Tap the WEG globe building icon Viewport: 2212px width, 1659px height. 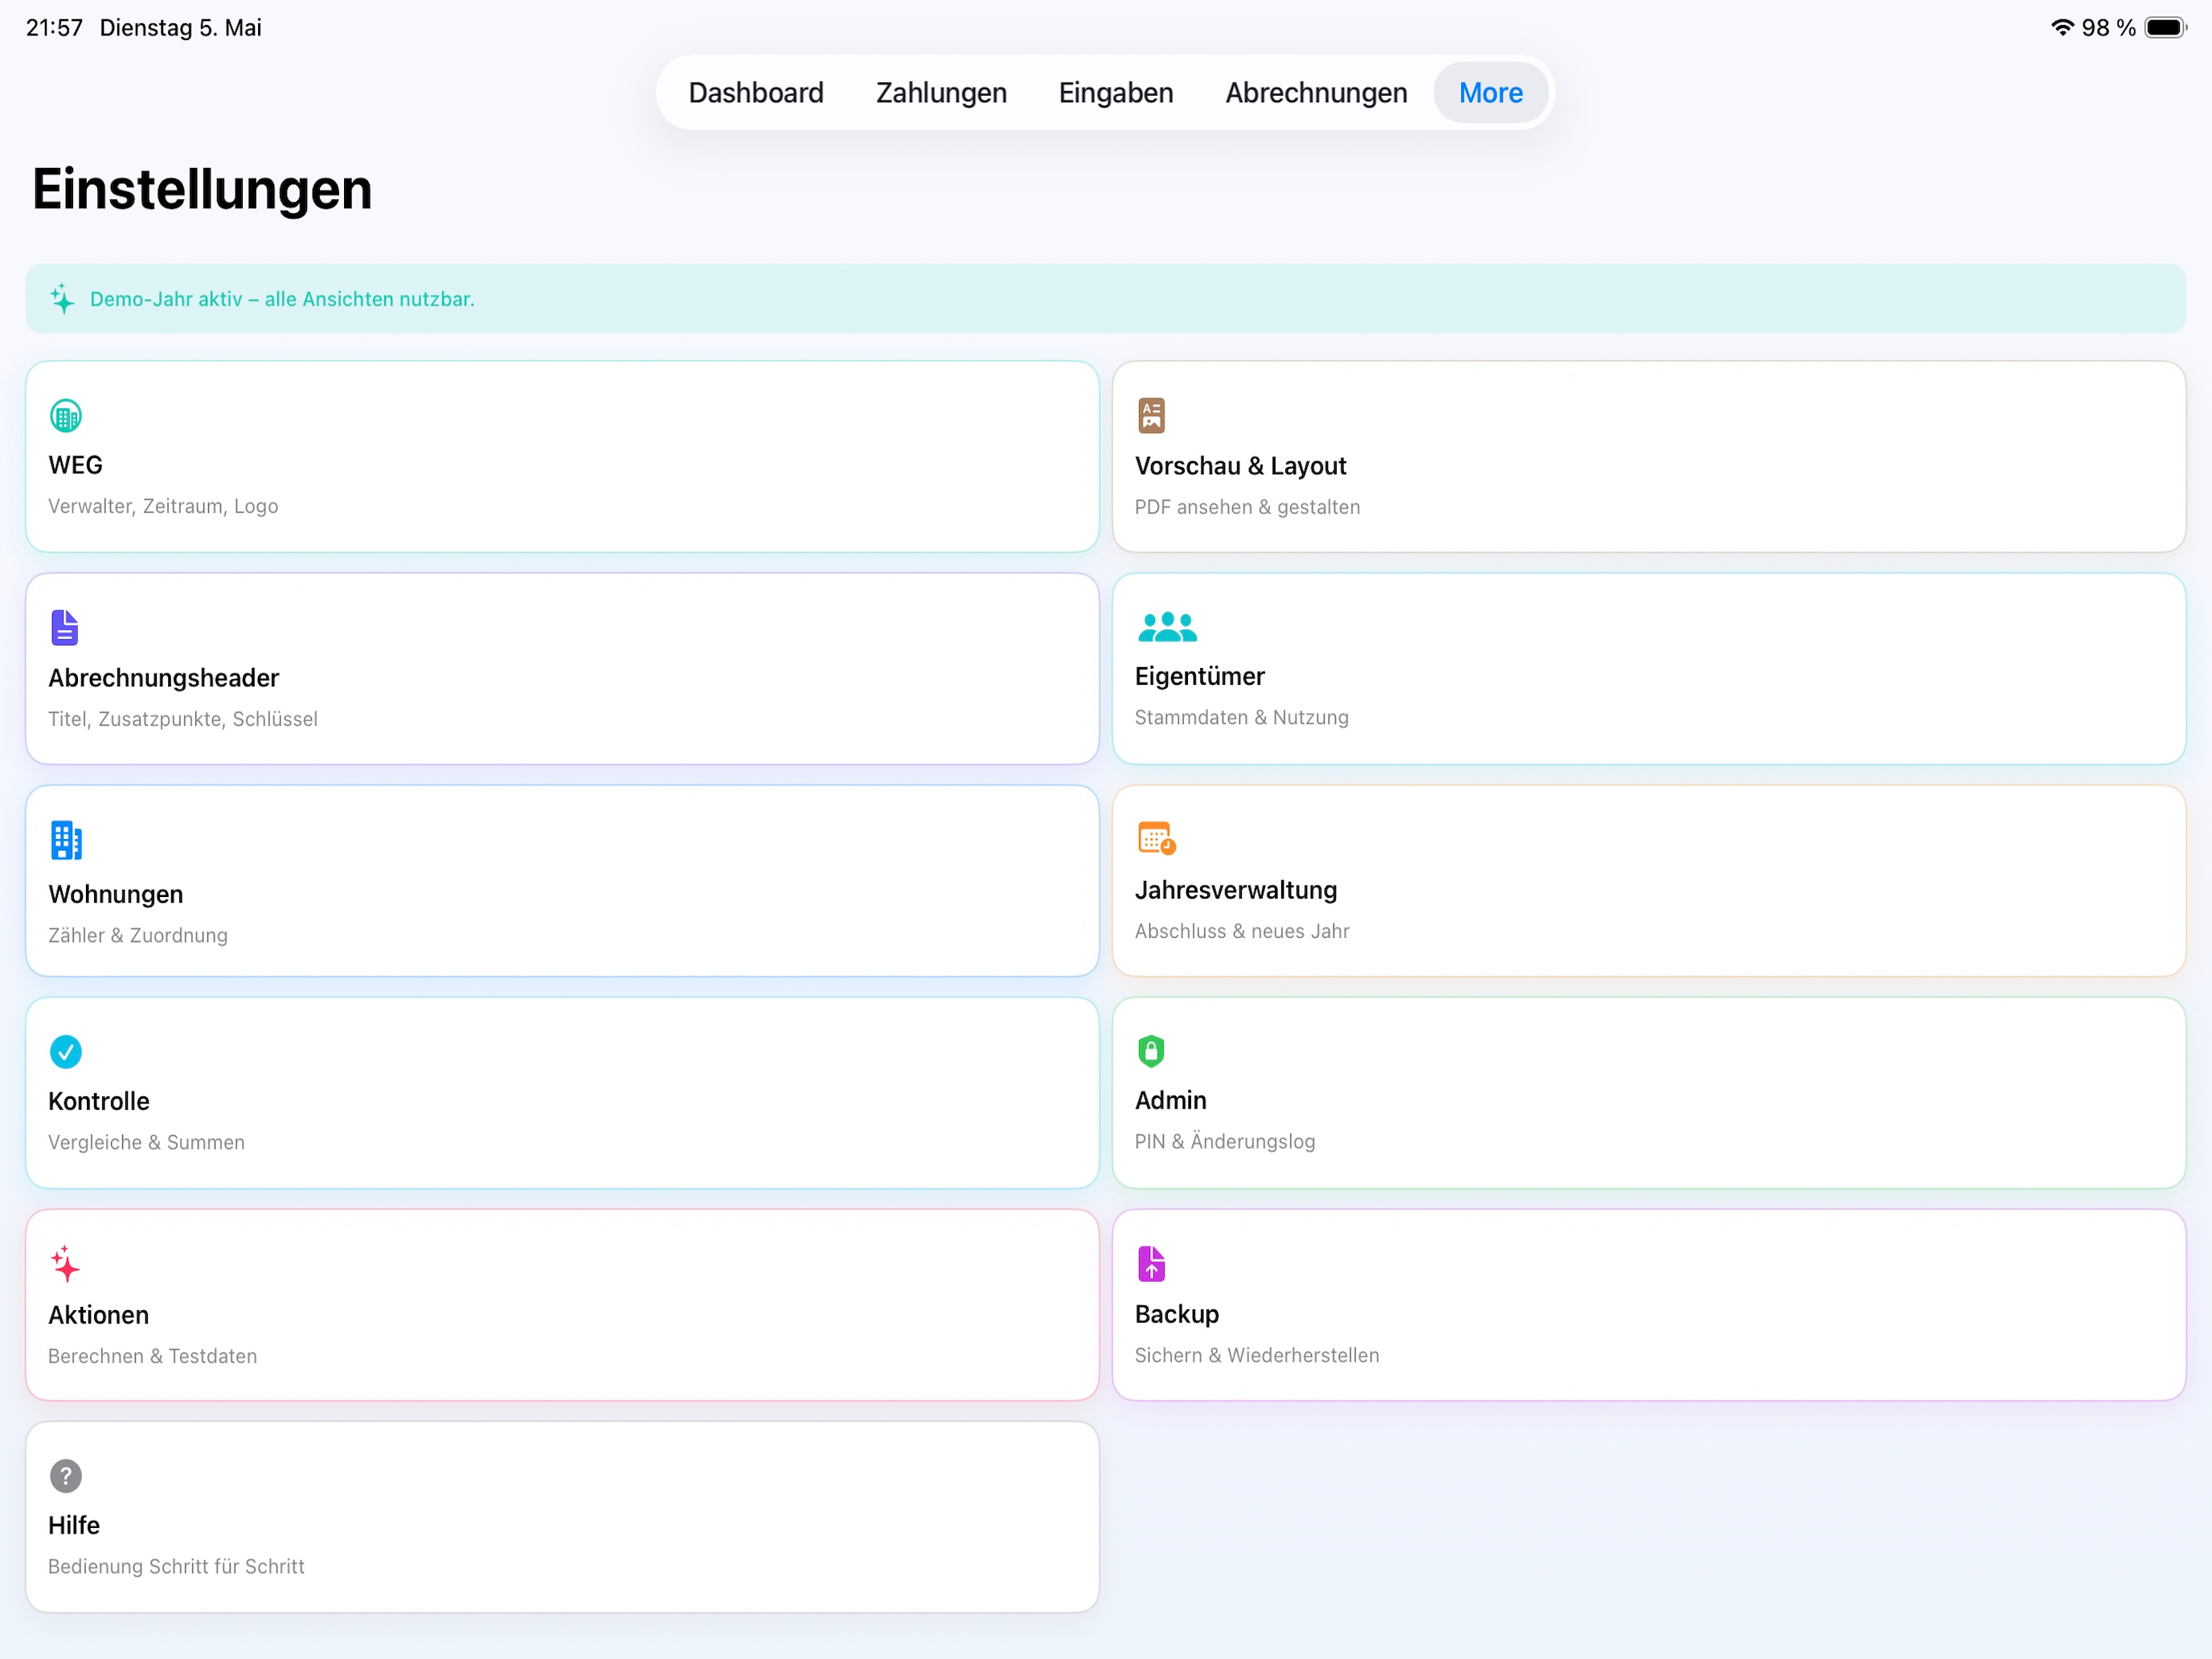click(66, 416)
